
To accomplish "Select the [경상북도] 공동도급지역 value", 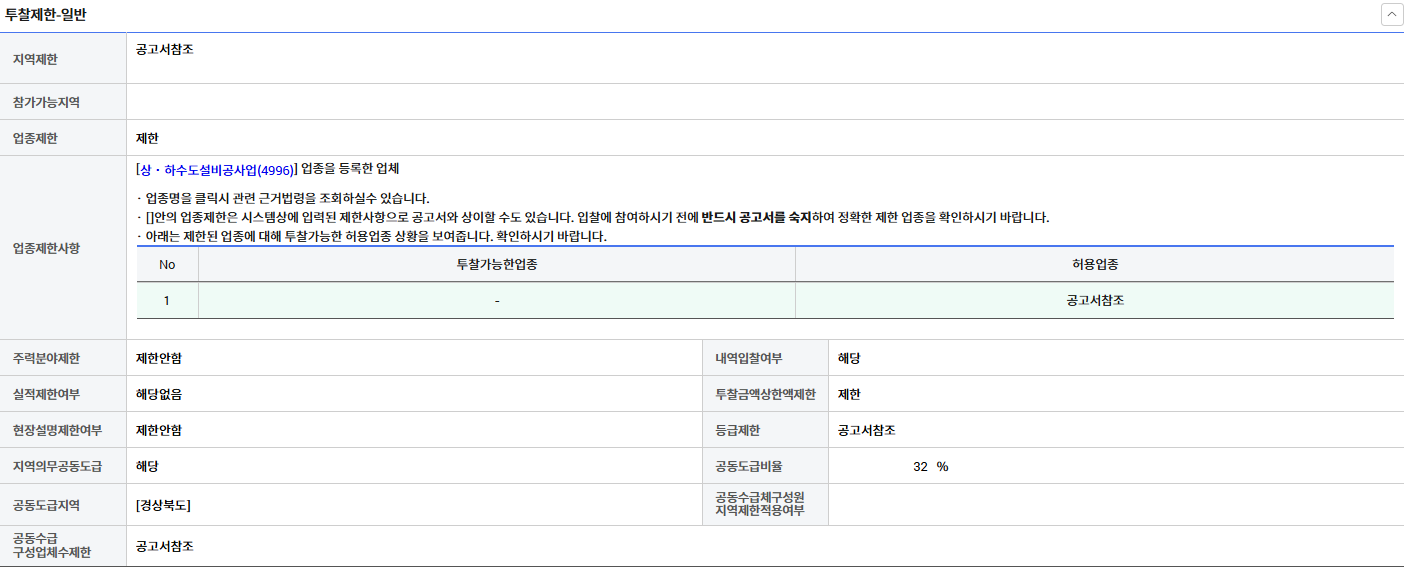I will 163,505.
